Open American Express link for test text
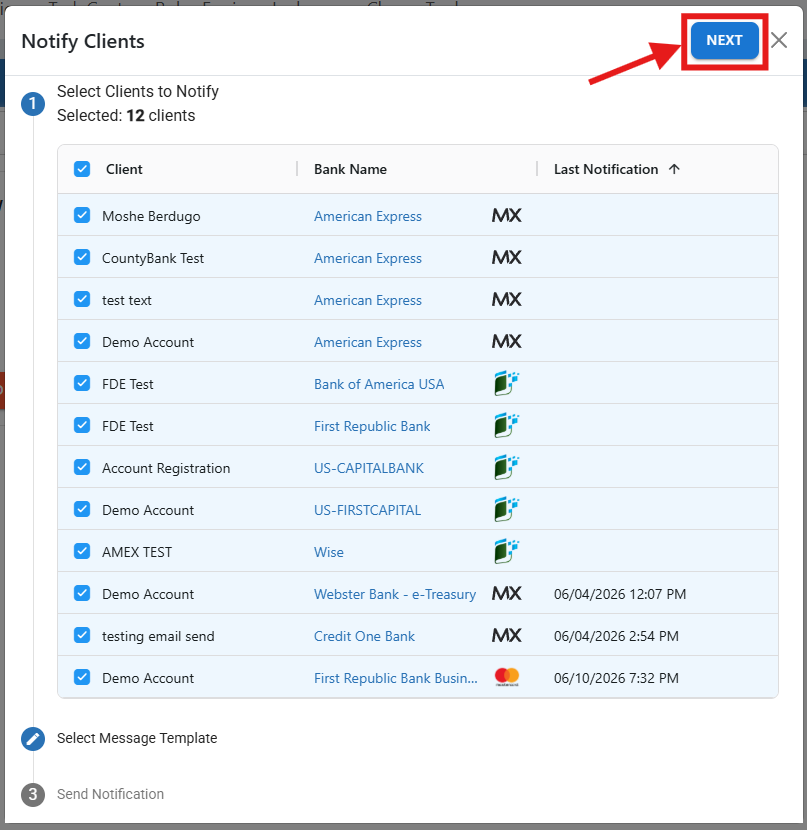 [x=368, y=300]
